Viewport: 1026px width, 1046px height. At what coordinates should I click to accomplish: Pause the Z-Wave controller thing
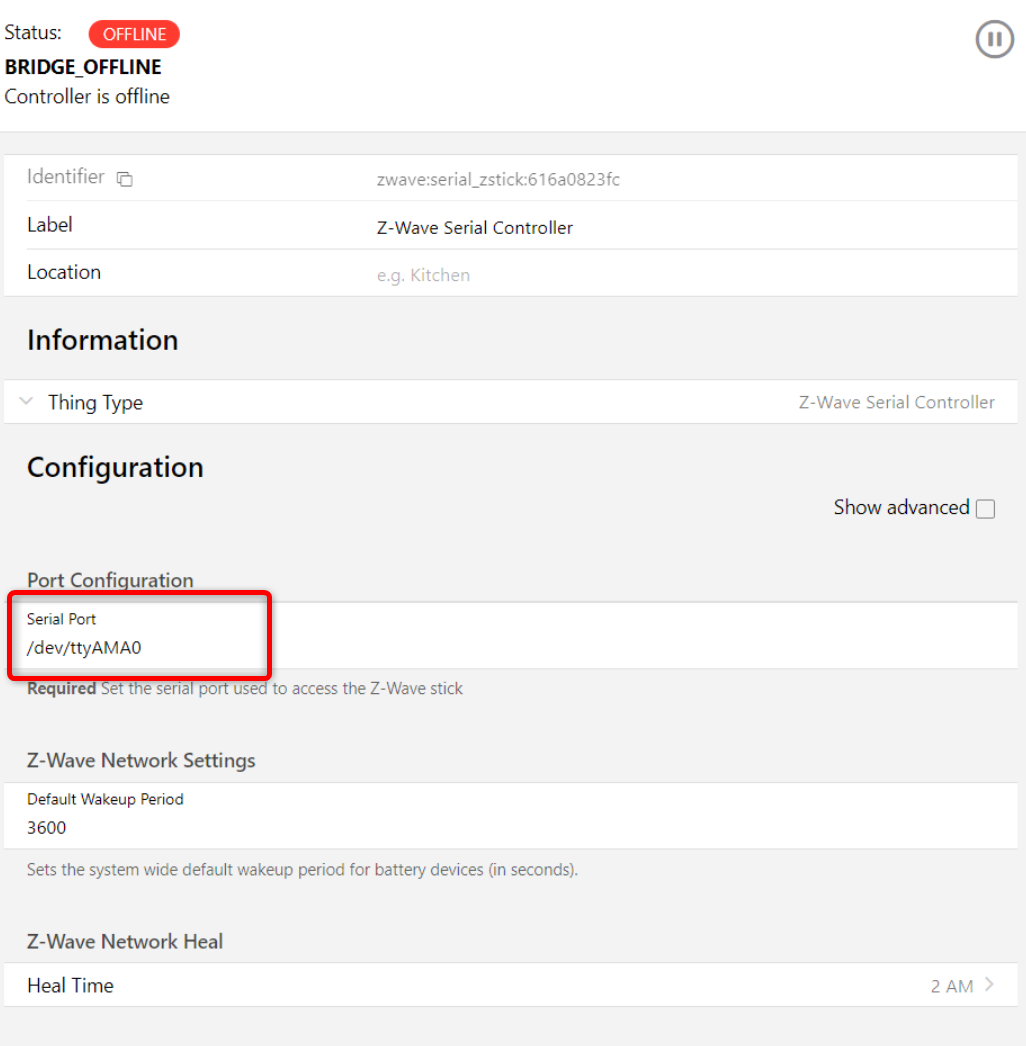pyautogui.click(x=994, y=40)
